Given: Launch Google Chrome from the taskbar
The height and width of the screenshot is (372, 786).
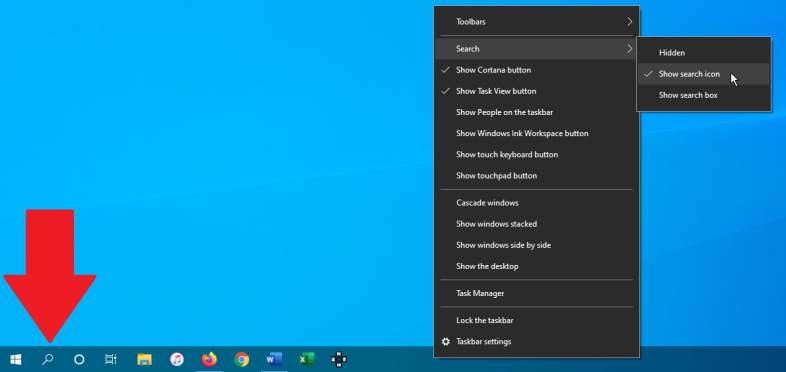Looking at the screenshot, I should coord(242,359).
